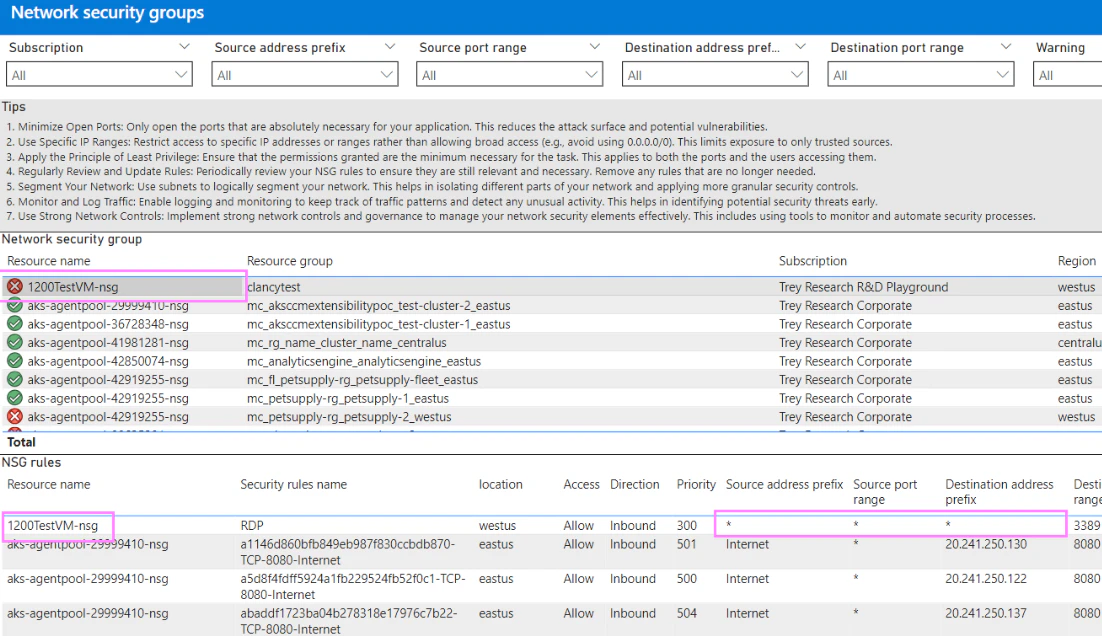Click the green check icon for aks-agentpool-29999410-nsg
The image size is (1102, 636).
pyautogui.click(x=15, y=305)
